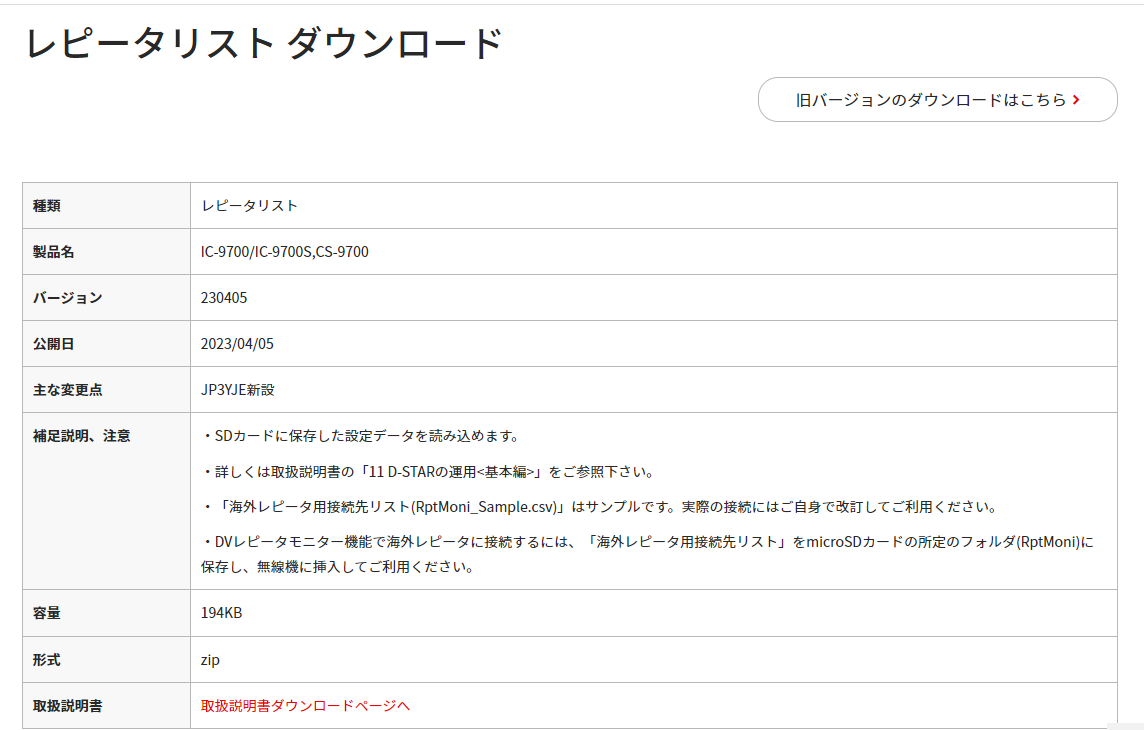Select the version number 230405
Image resolution: width=1144 pixels, height=730 pixels.
(x=224, y=298)
